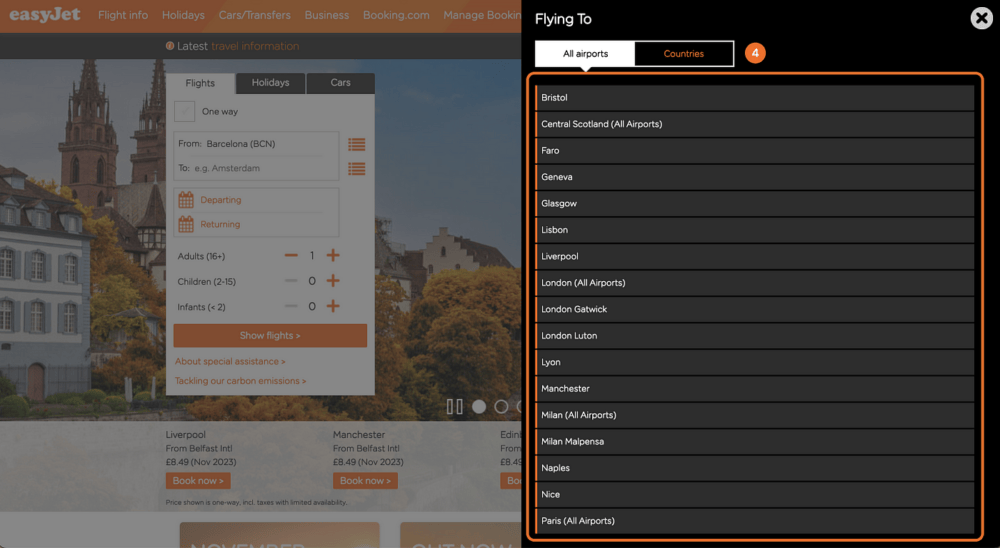
Task: Click the From Barcelona input field
Action: 256,144
